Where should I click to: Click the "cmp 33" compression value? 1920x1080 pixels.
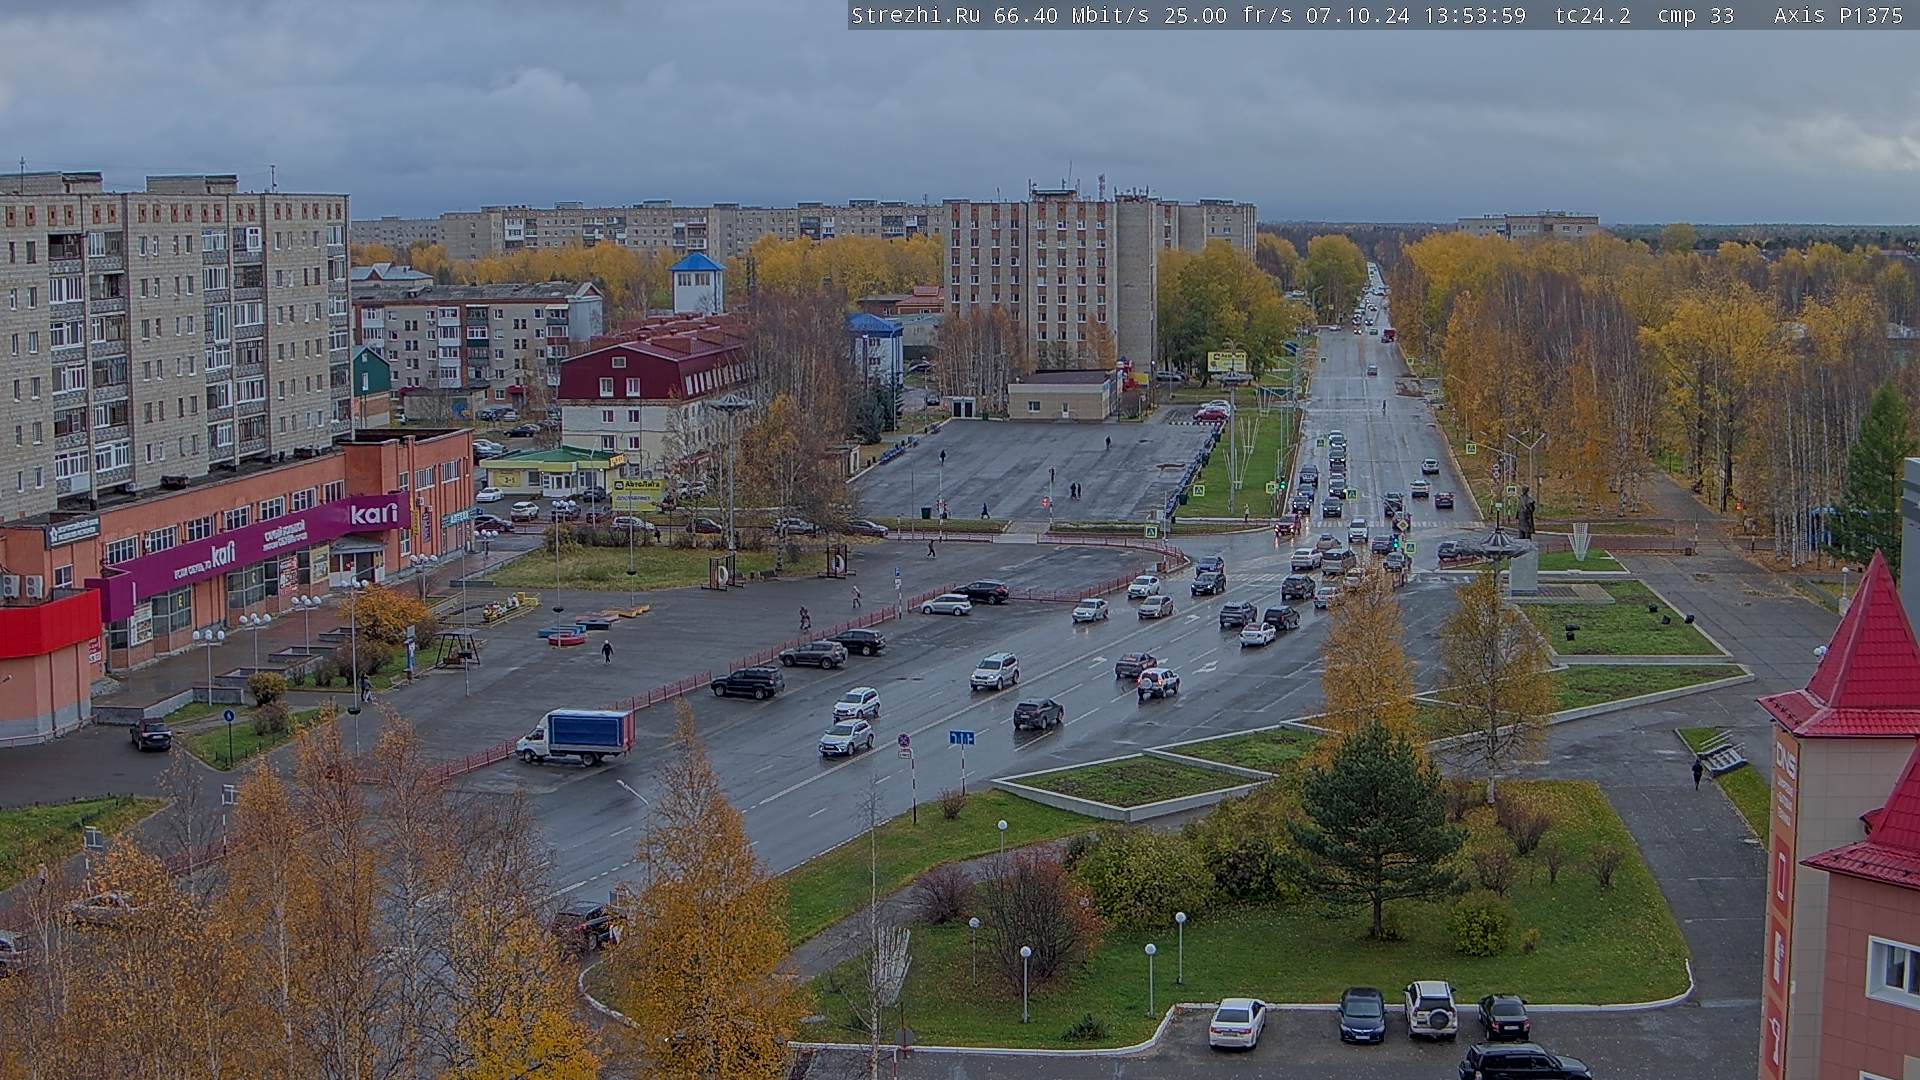1696,15
